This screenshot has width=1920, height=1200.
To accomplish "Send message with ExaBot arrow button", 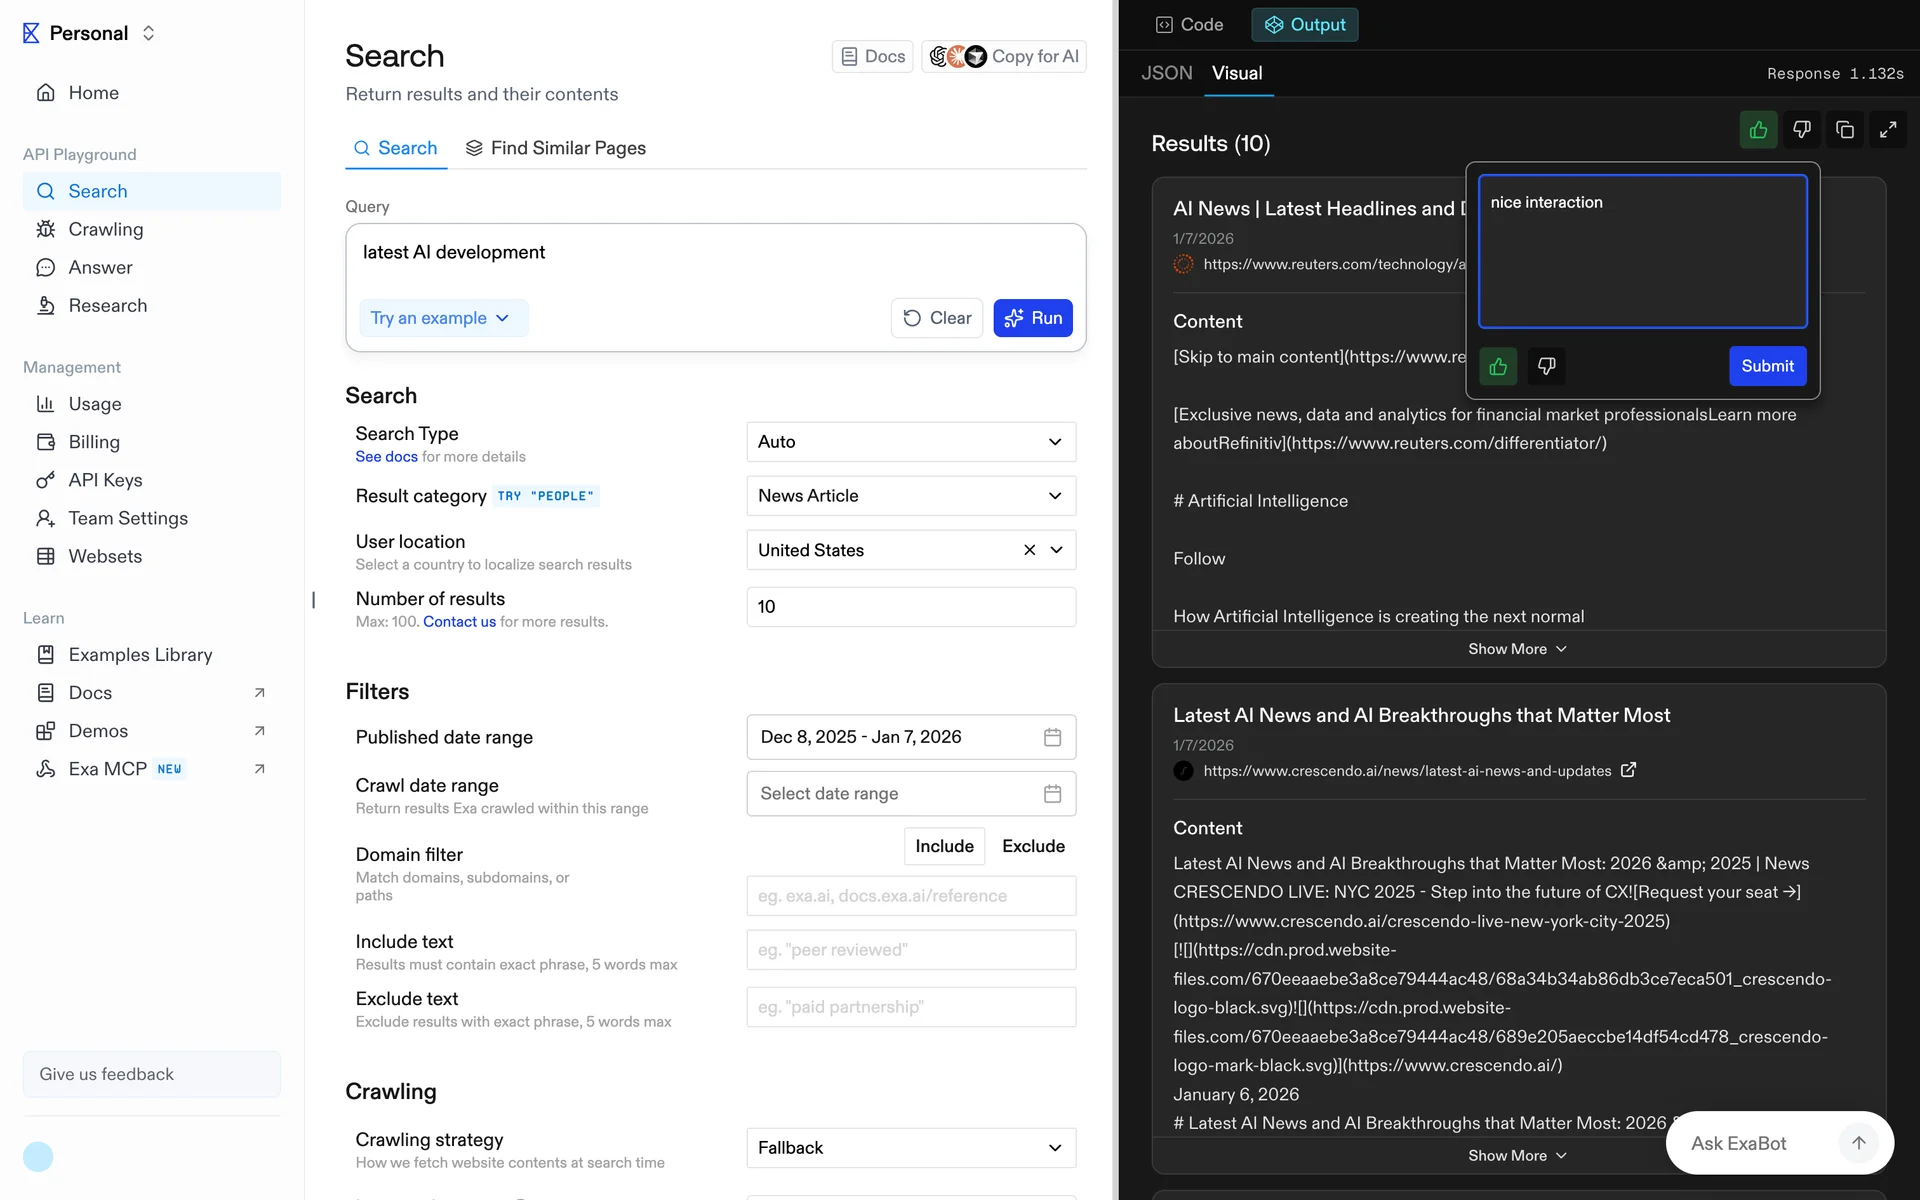I will [x=1858, y=1143].
